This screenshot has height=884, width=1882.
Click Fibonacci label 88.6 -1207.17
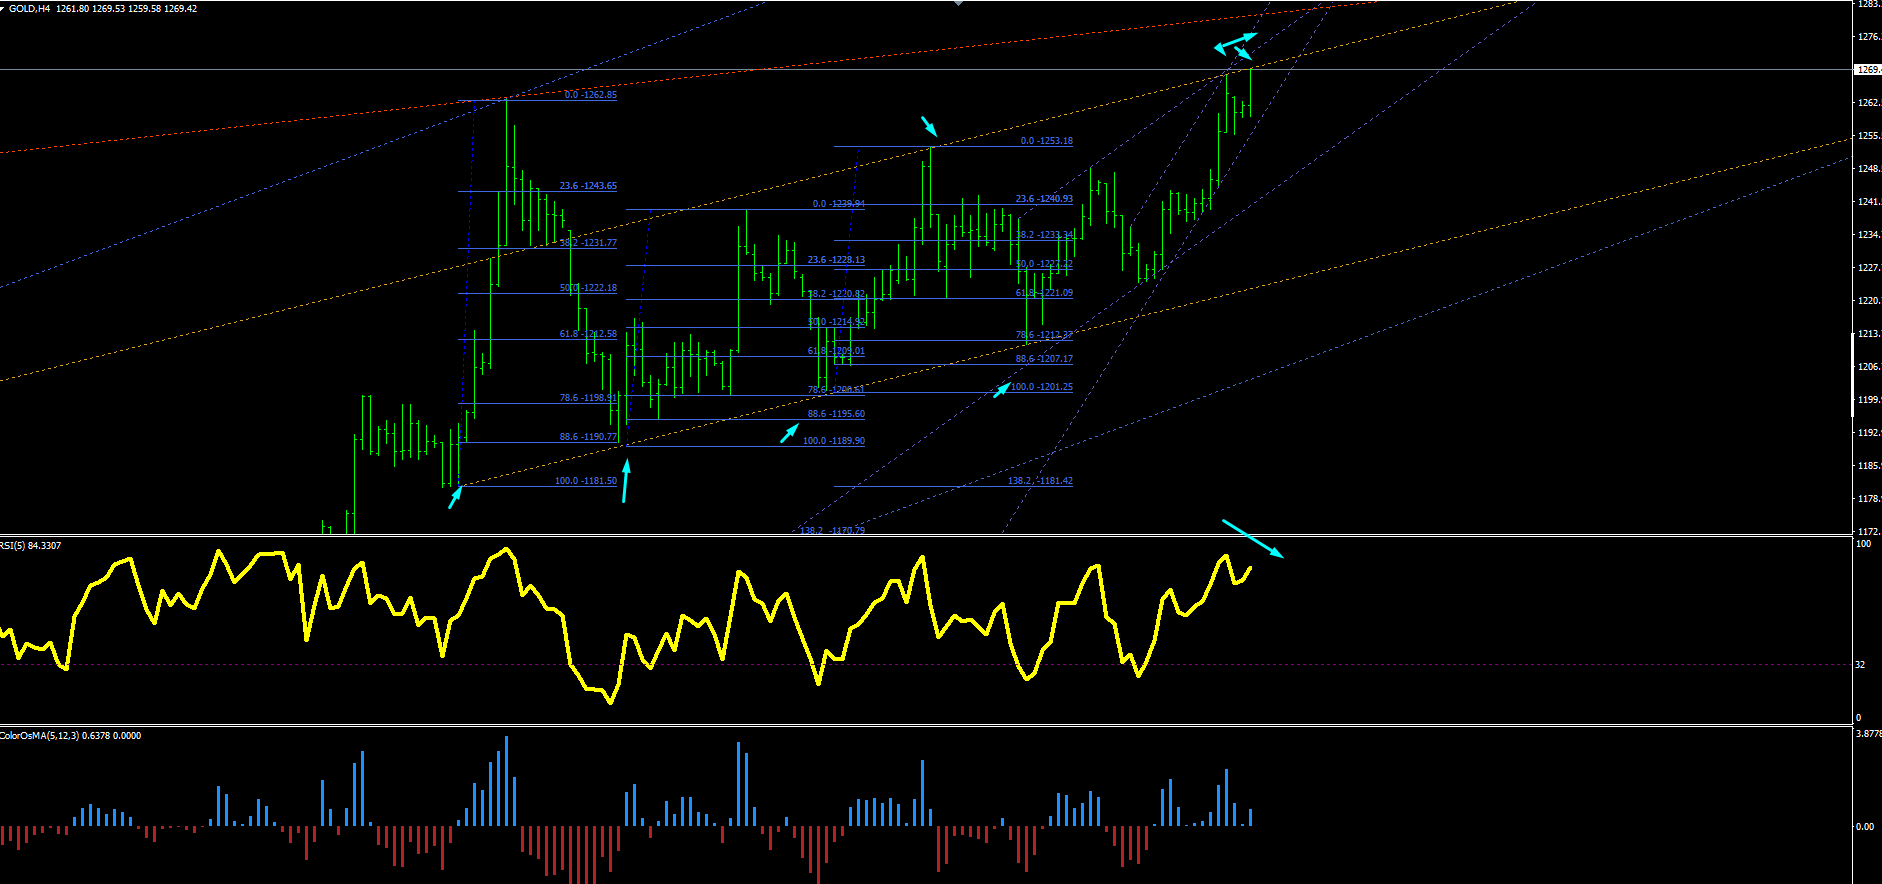(x=1044, y=359)
